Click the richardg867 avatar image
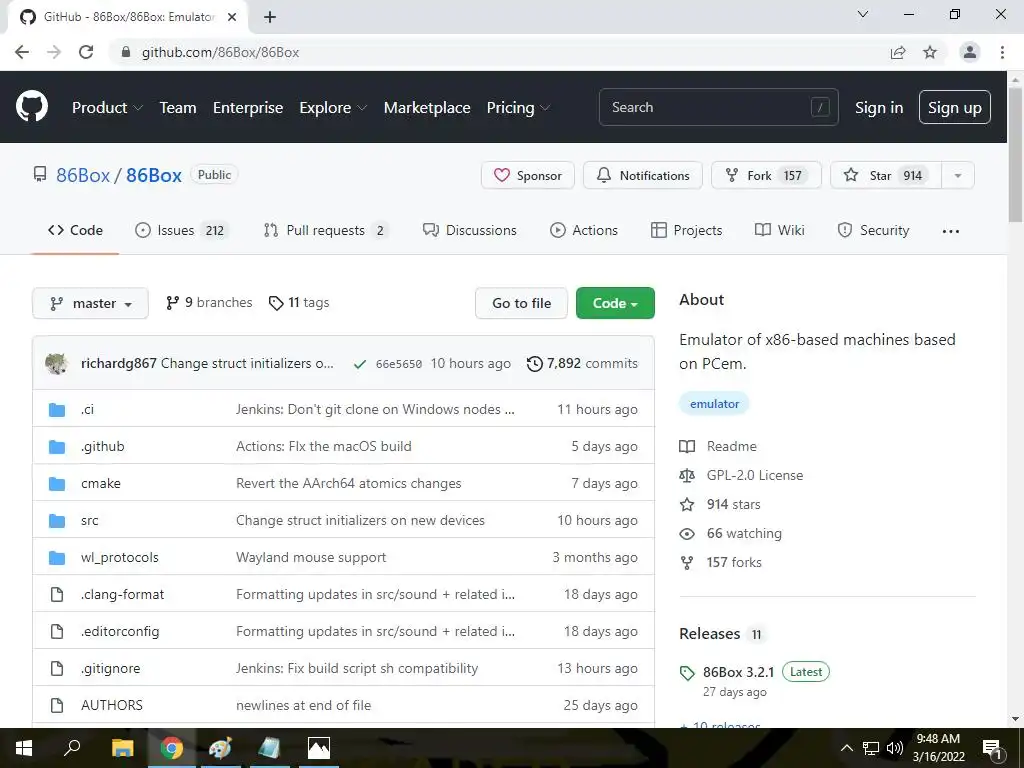 57,363
